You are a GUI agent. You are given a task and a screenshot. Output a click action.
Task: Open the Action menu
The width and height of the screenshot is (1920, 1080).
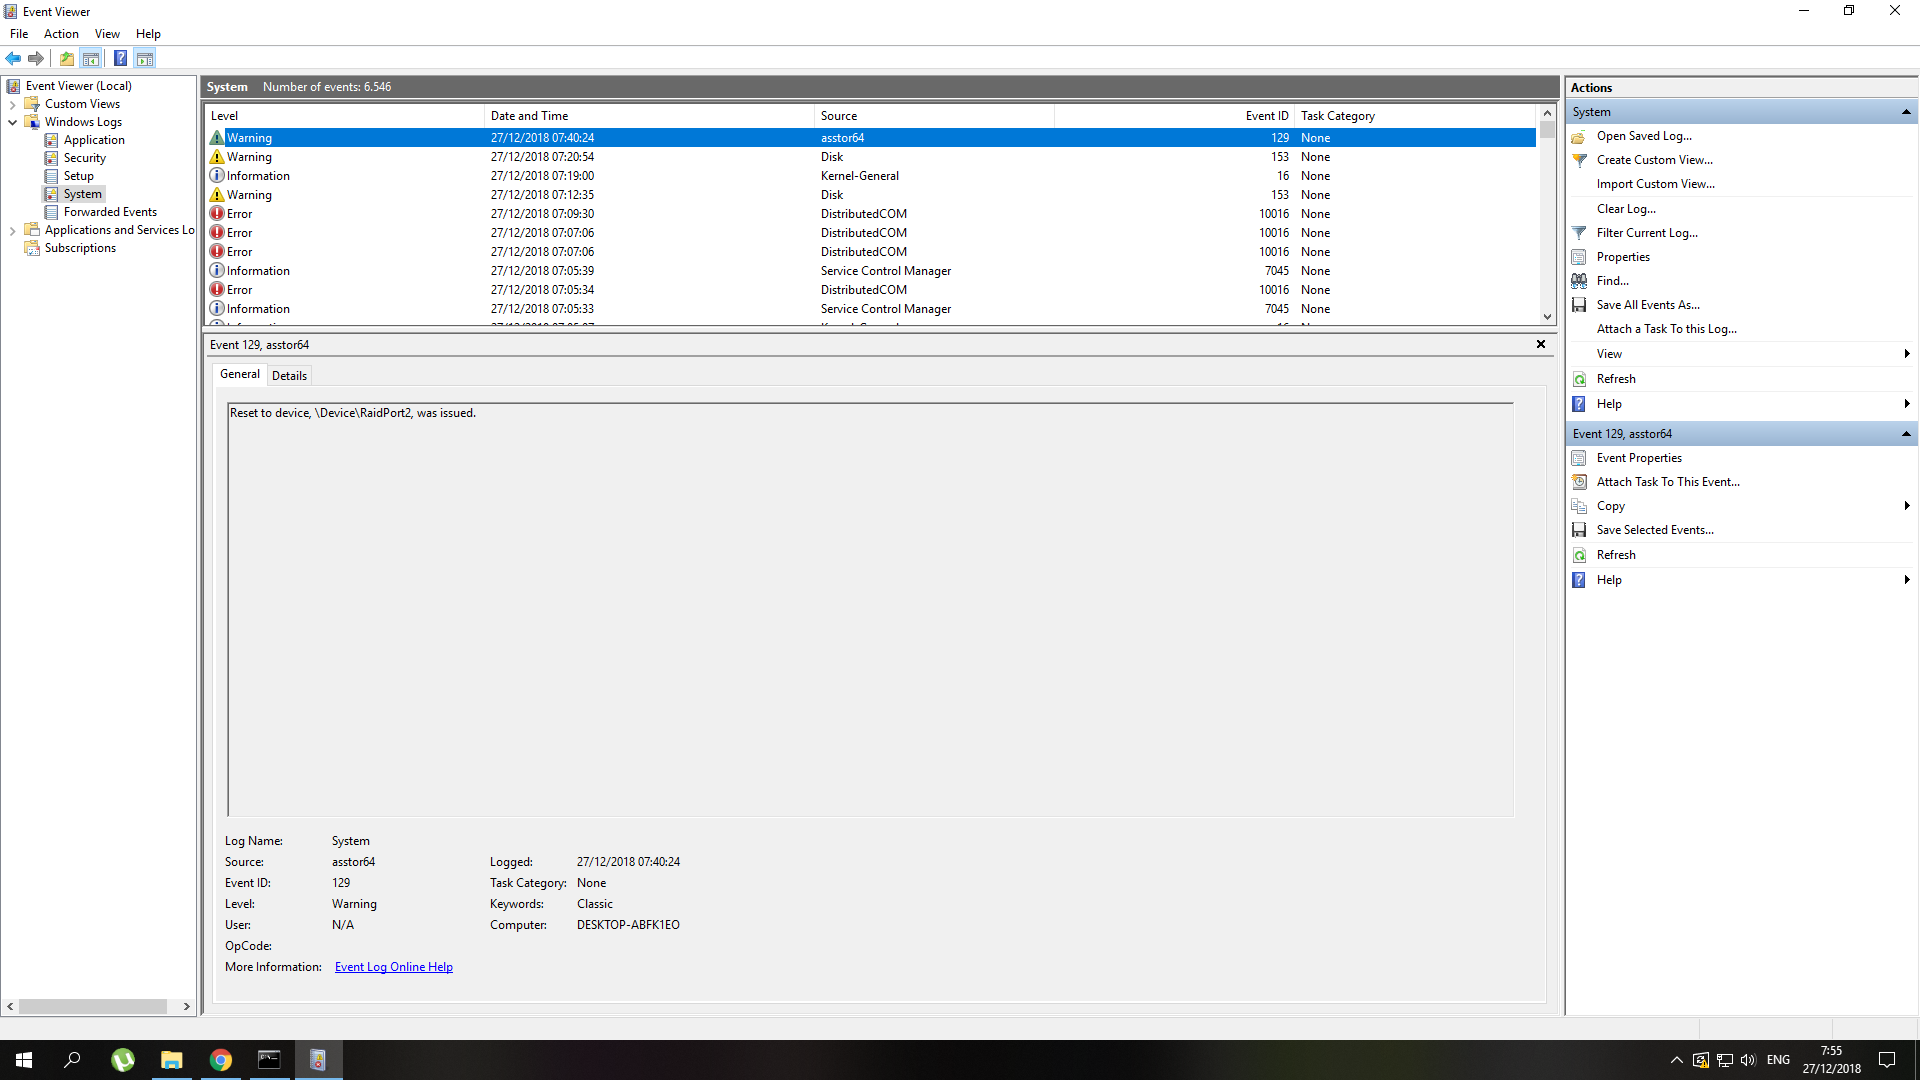pos(61,34)
